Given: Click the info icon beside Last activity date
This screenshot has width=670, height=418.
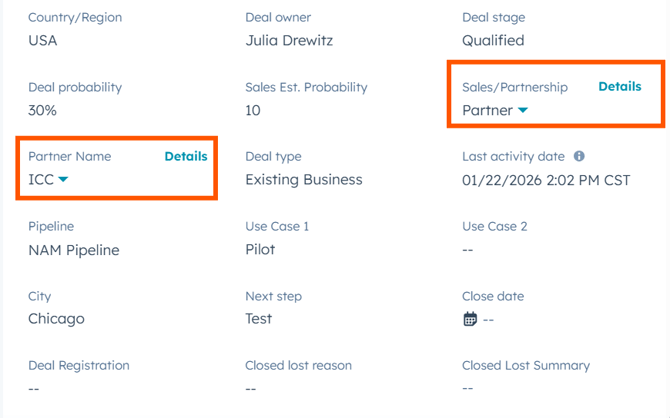Looking at the screenshot, I should click(x=579, y=157).
